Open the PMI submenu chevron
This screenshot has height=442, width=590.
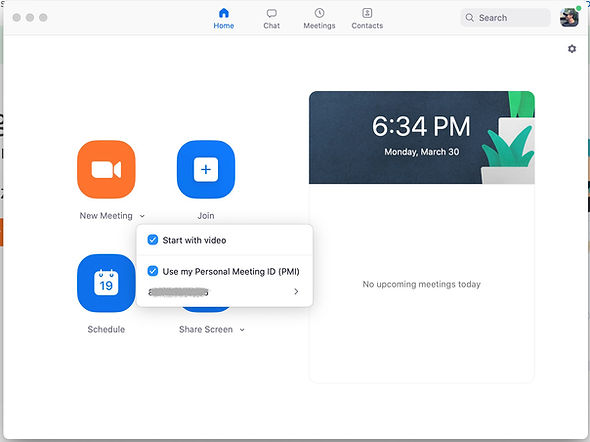tap(297, 292)
